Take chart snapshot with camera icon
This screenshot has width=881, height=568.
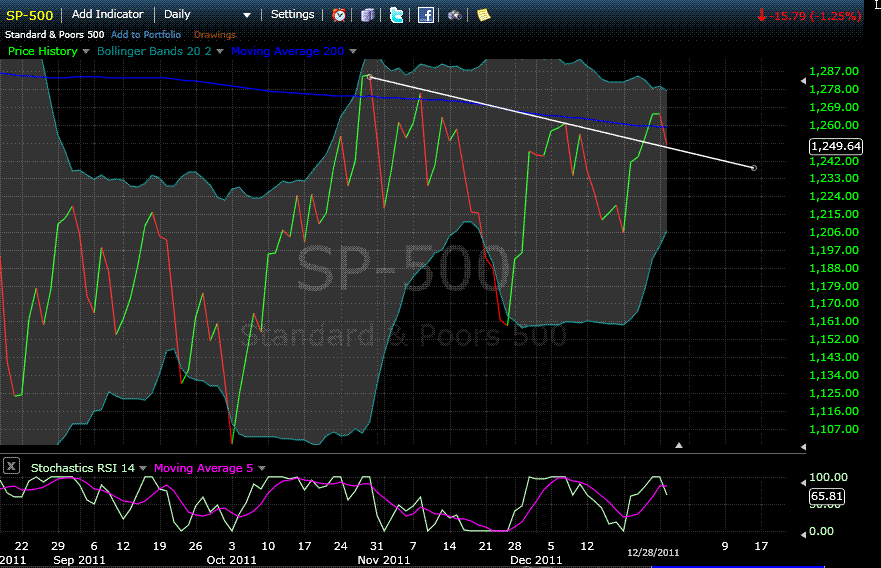pos(455,15)
